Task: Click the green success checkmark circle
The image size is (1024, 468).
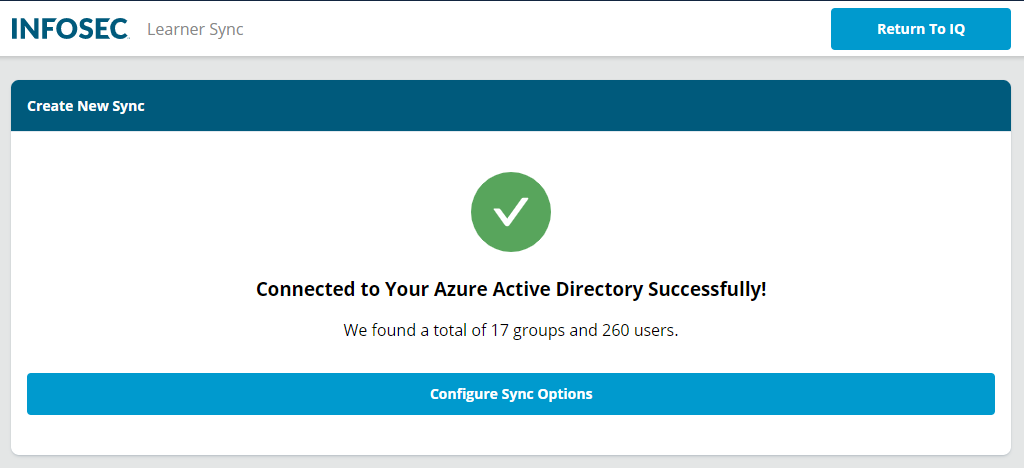Action: (x=511, y=211)
